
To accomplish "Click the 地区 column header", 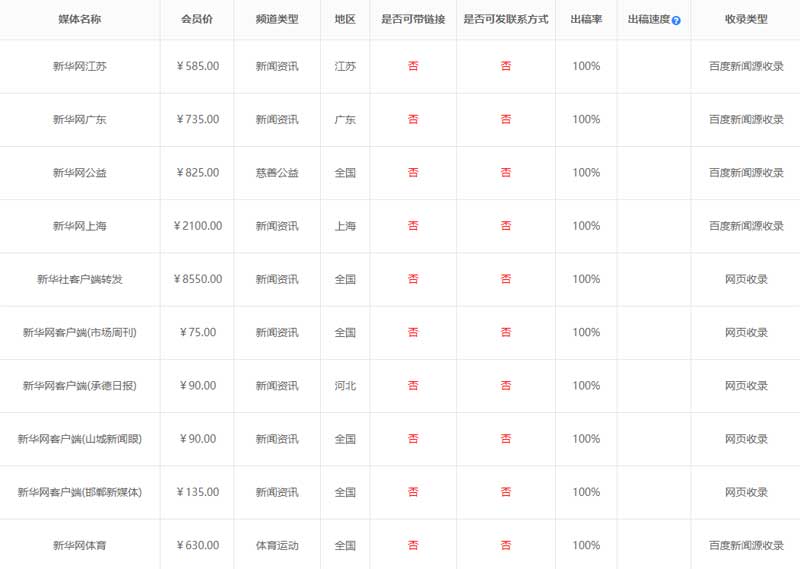I will [x=345, y=19].
